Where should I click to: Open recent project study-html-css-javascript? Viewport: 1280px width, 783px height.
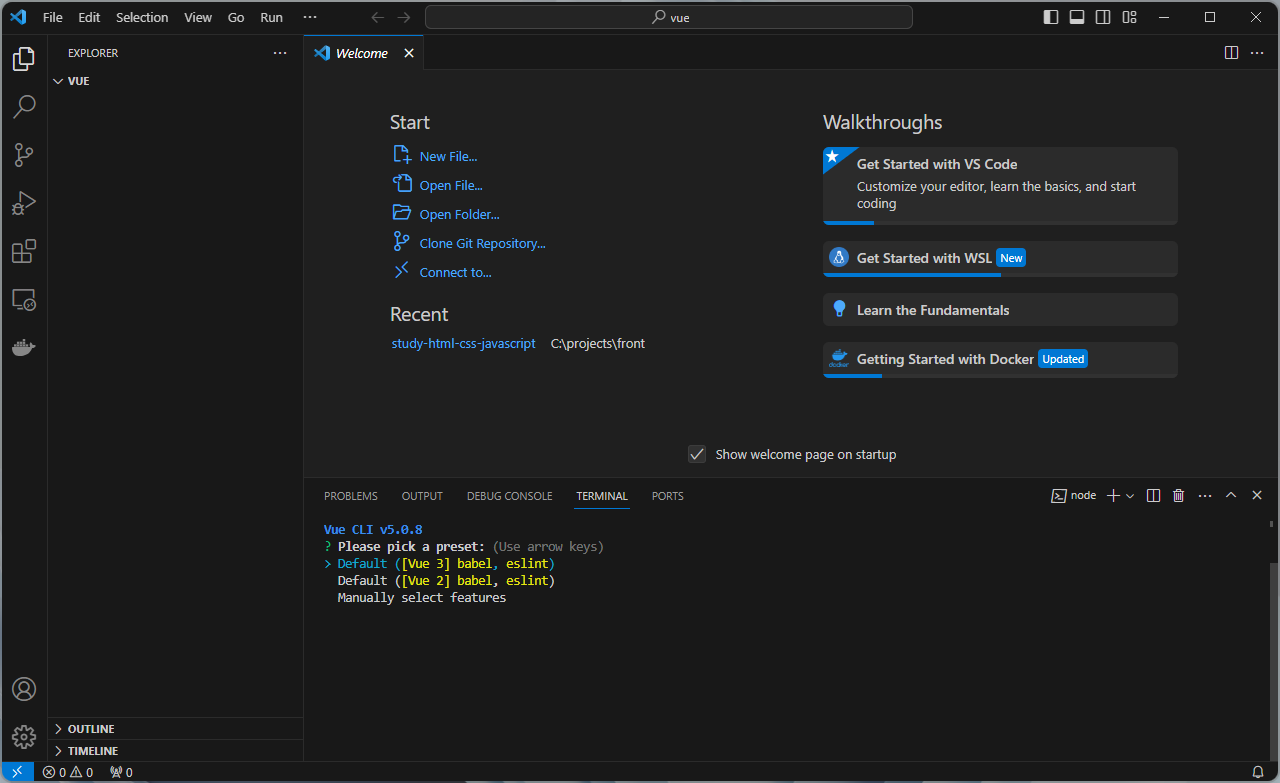point(464,343)
